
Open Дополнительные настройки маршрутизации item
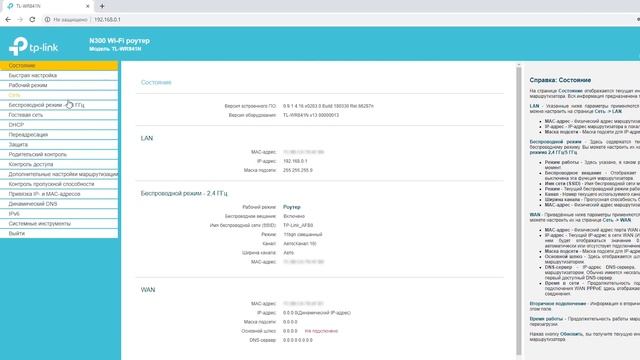click(x=59, y=174)
